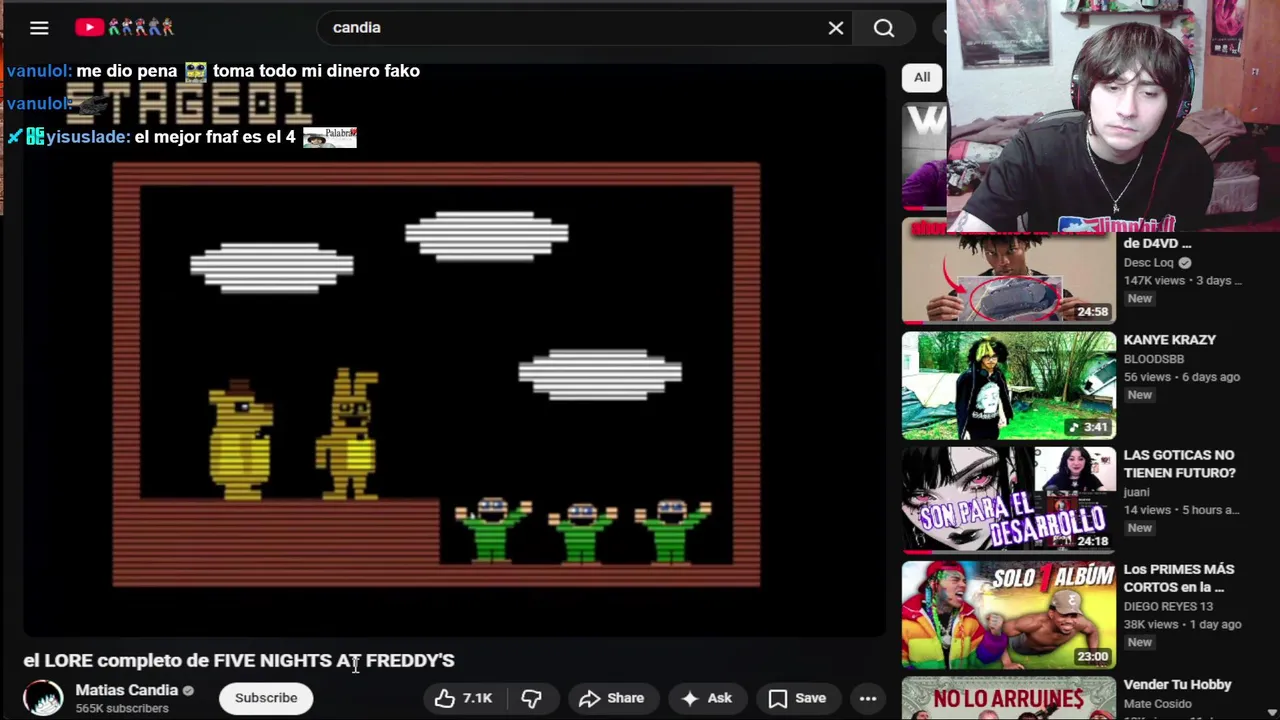Clear the search box with the X
The width and height of the screenshot is (1280, 720).
[836, 28]
